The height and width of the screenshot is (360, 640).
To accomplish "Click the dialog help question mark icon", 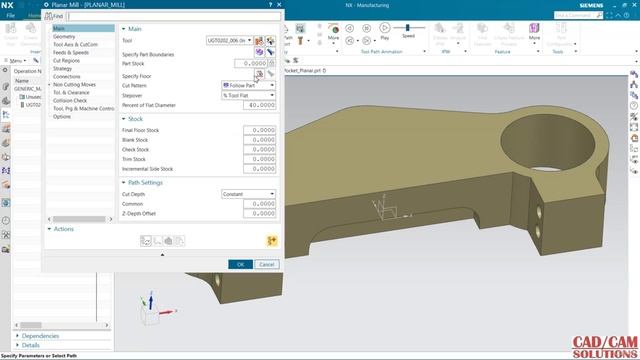I will (x=270, y=4).
